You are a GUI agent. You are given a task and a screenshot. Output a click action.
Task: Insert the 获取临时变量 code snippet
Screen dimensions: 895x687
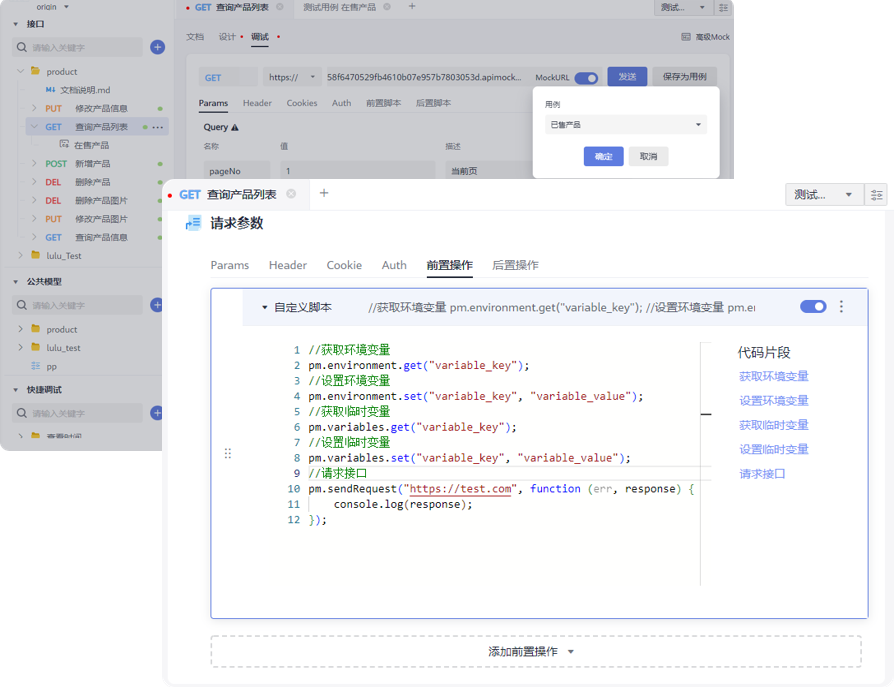(773, 425)
